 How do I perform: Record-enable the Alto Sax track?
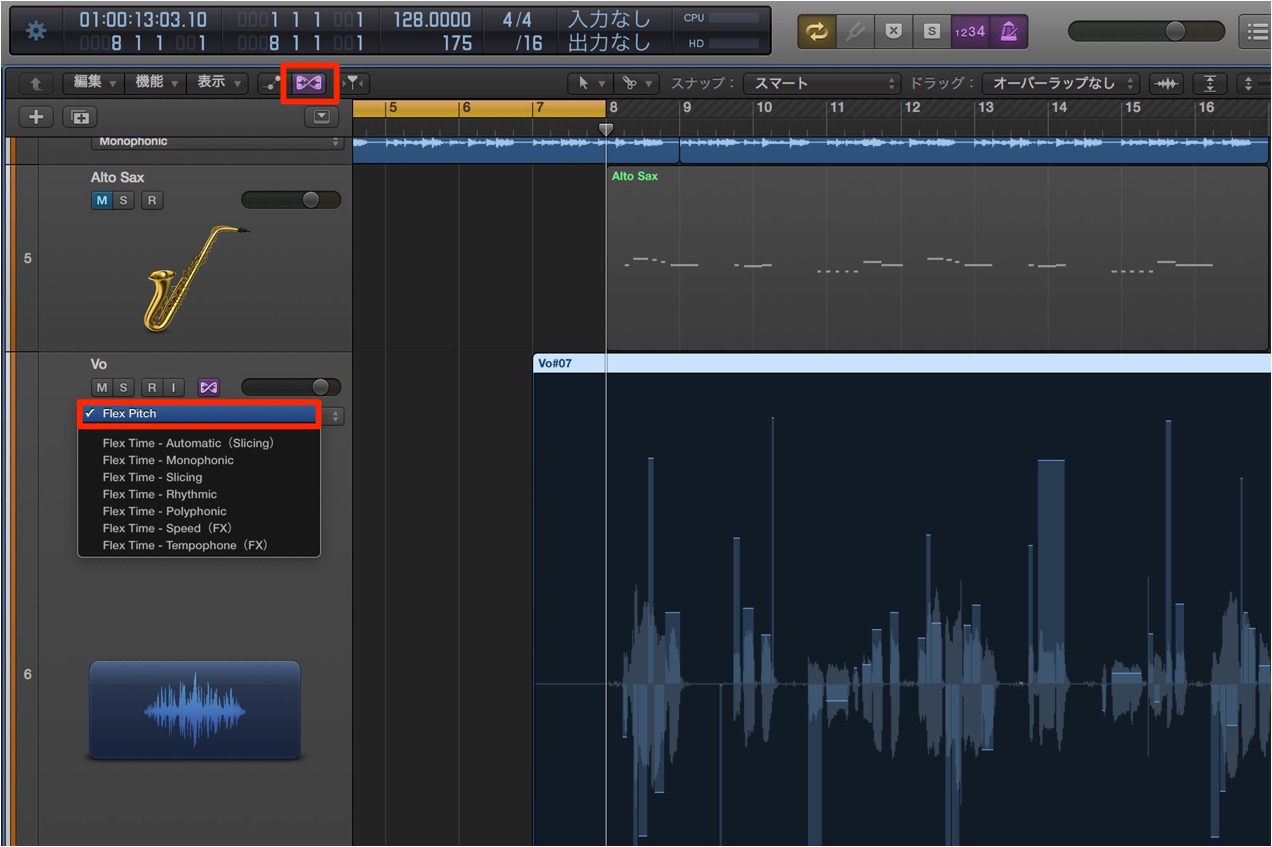tap(151, 200)
